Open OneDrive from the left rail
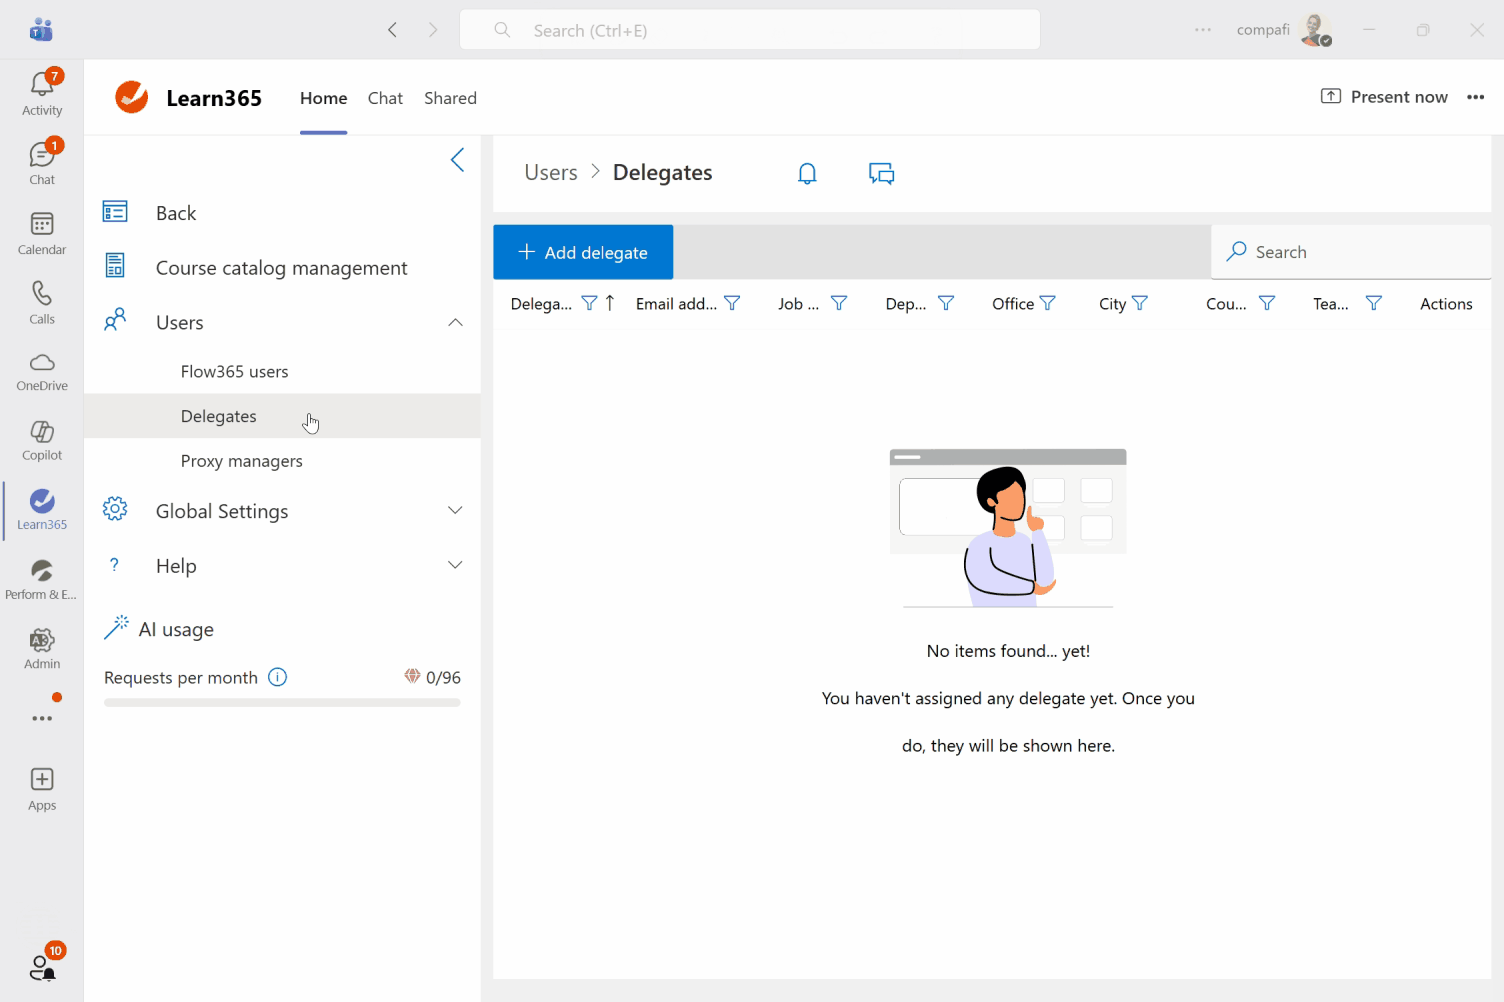Screen dimensions: 1504x1002 42,371
